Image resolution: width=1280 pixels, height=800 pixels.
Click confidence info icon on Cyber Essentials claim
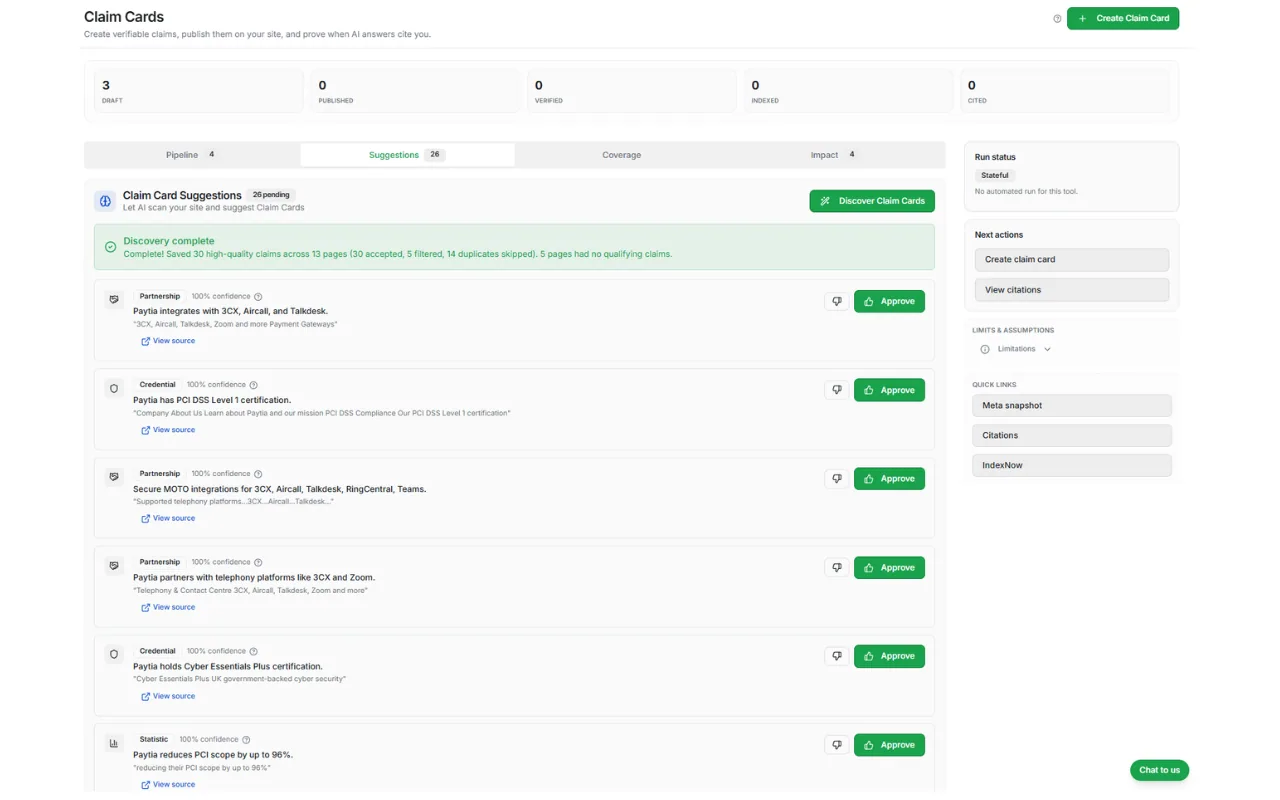pos(253,651)
